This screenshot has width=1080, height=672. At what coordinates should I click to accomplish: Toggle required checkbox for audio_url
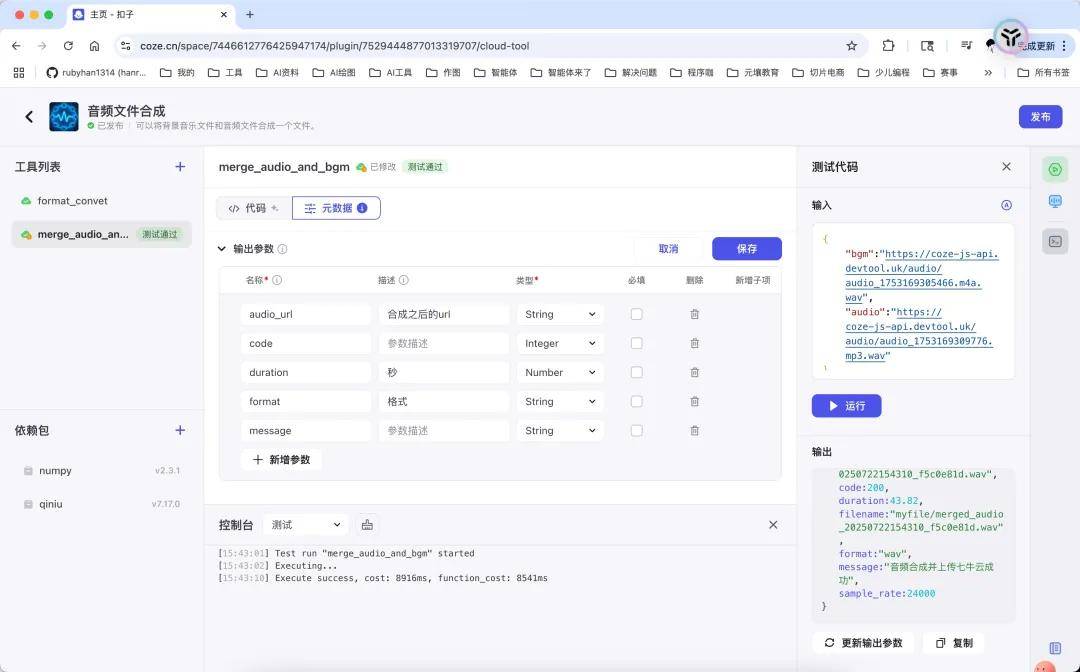point(636,314)
